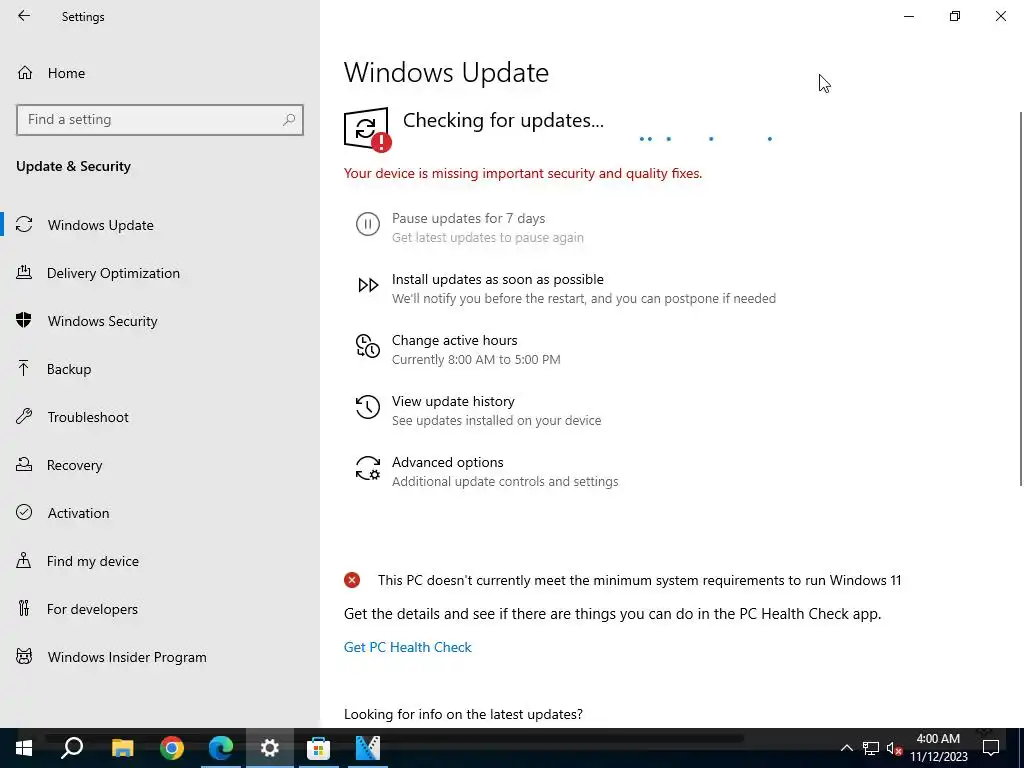The image size is (1024, 768).
Task: Select Pause updates for 7 days
Action: 468,218
